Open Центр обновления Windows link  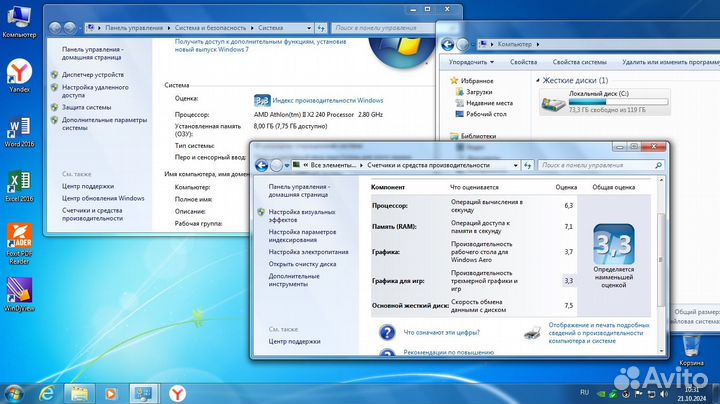click(x=103, y=198)
